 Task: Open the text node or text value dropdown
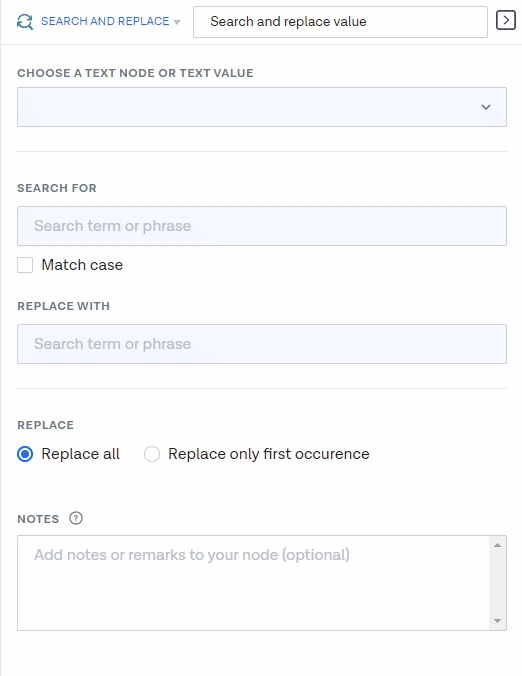pos(262,107)
